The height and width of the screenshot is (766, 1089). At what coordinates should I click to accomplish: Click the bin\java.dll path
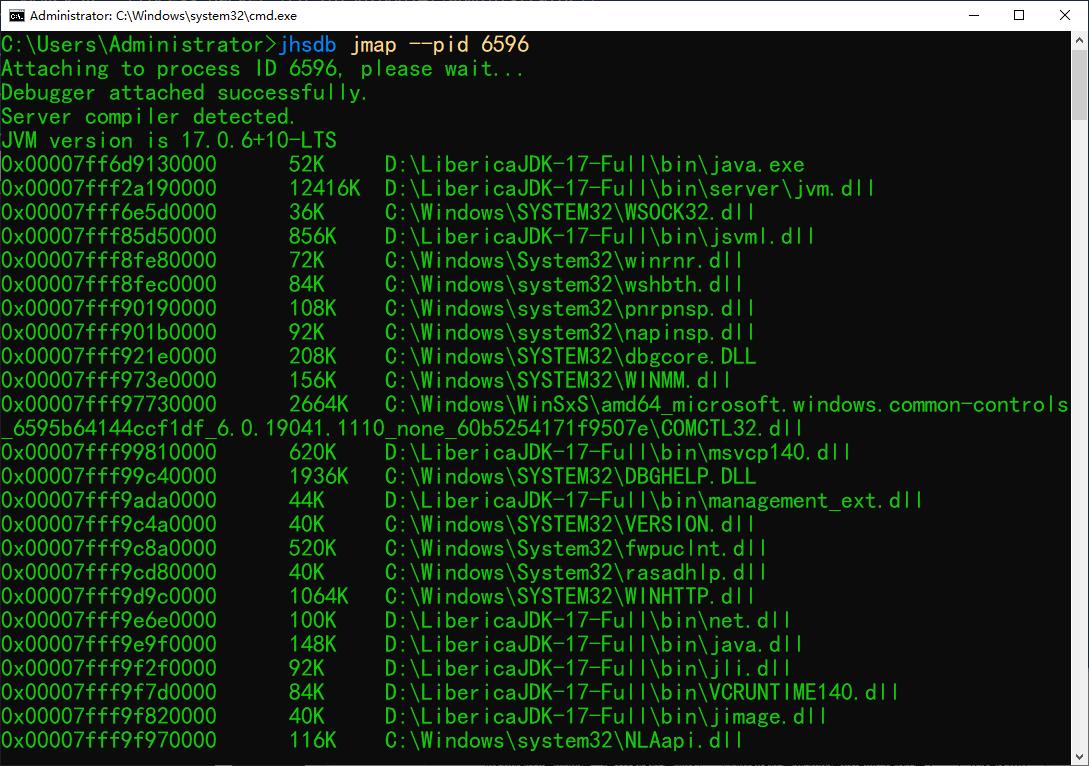tap(594, 644)
